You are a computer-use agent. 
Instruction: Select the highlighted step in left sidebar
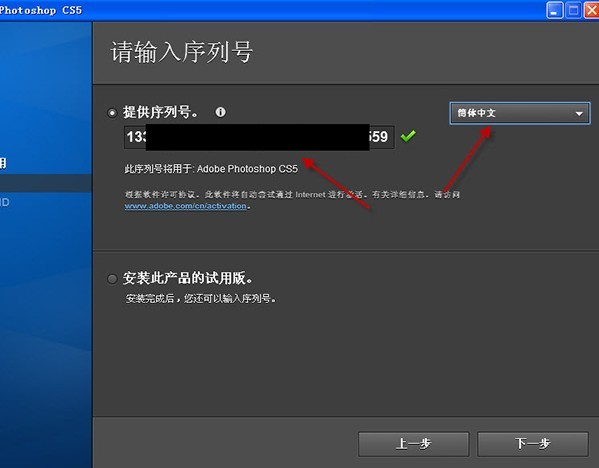(46, 183)
